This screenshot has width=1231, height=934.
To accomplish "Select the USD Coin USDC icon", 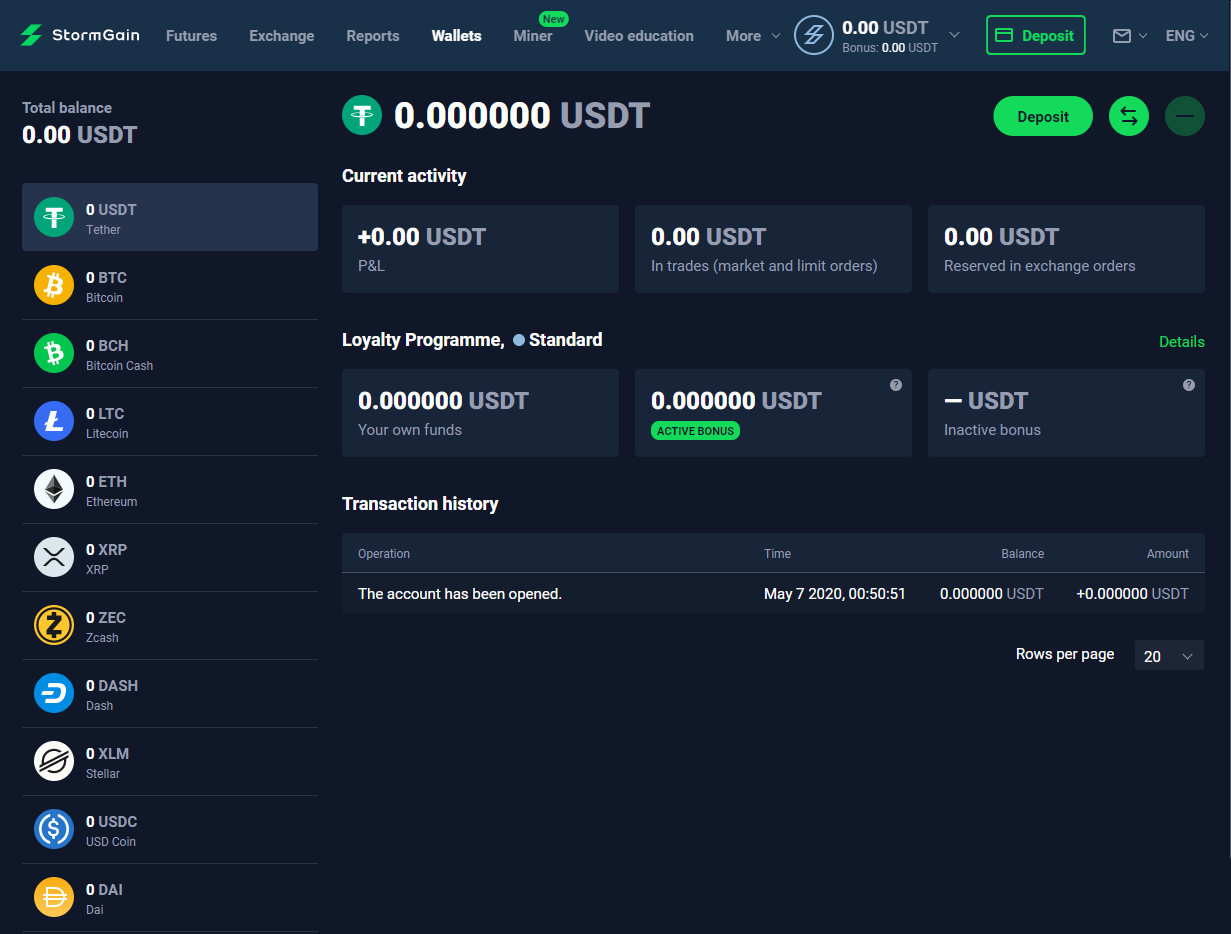I will tap(54, 829).
